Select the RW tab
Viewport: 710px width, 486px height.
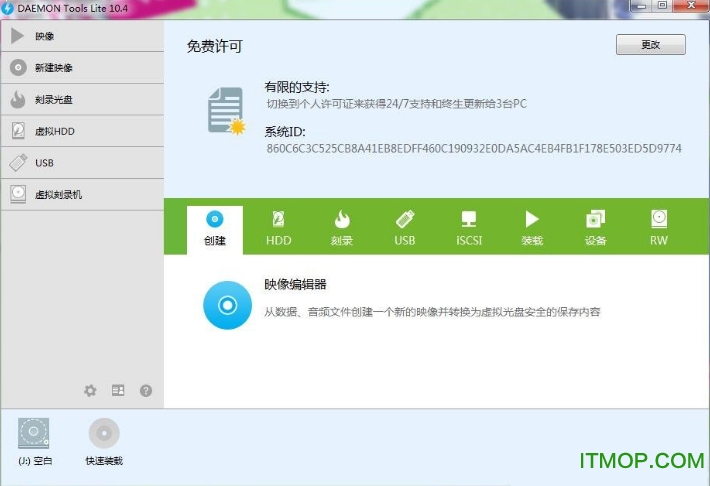[659, 226]
